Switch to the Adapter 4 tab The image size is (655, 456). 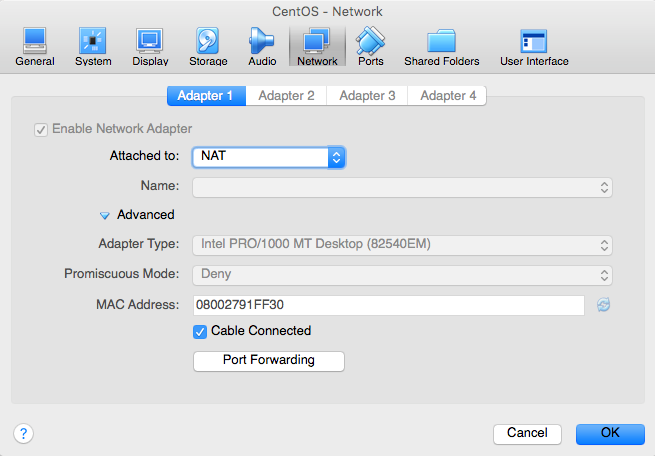(x=447, y=96)
